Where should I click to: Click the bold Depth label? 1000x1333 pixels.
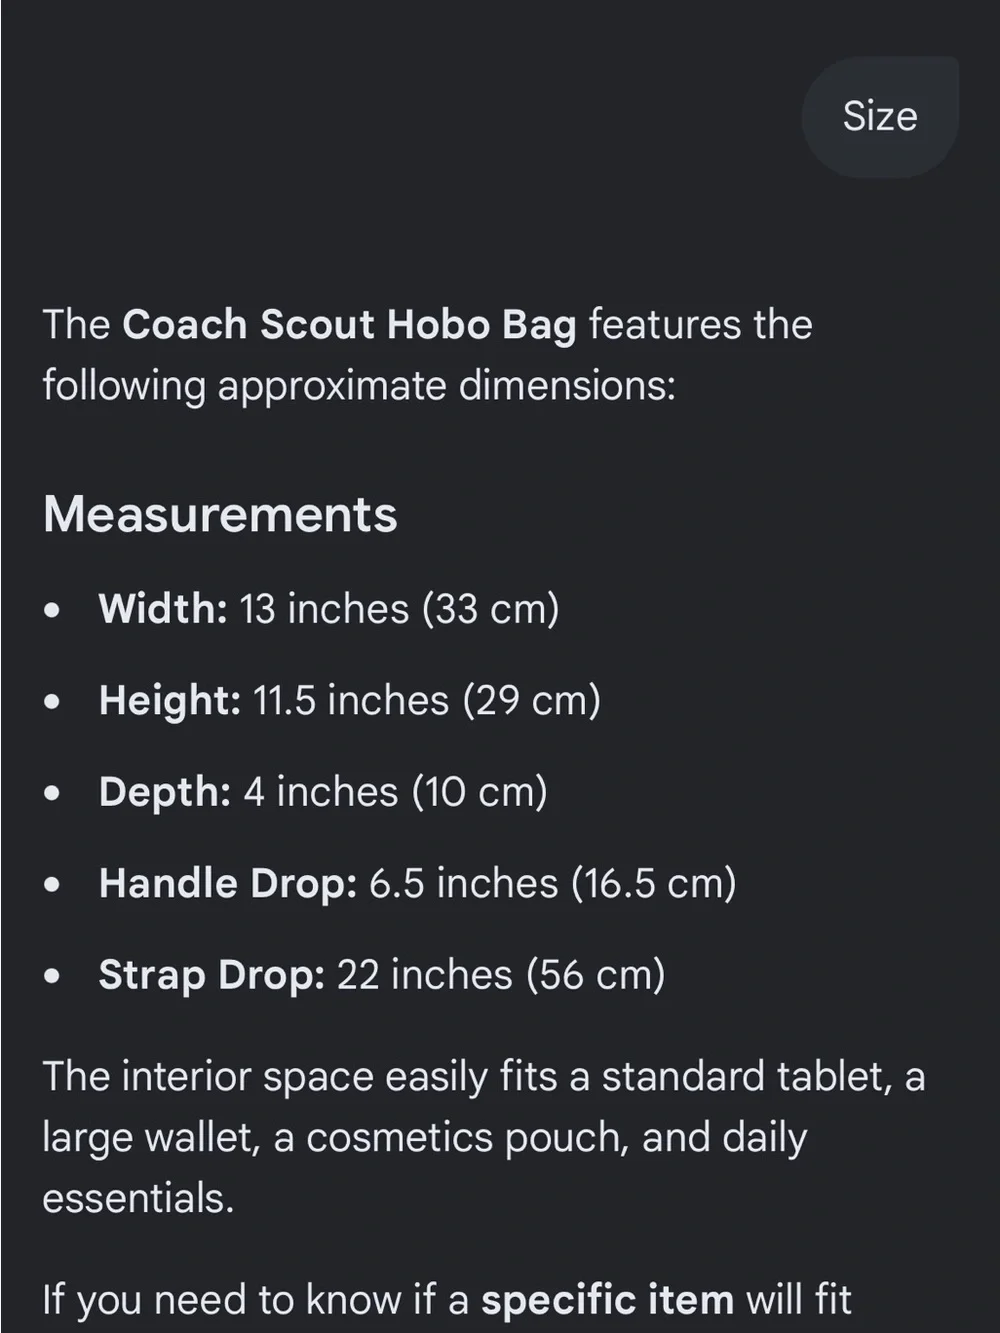(165, 792)
